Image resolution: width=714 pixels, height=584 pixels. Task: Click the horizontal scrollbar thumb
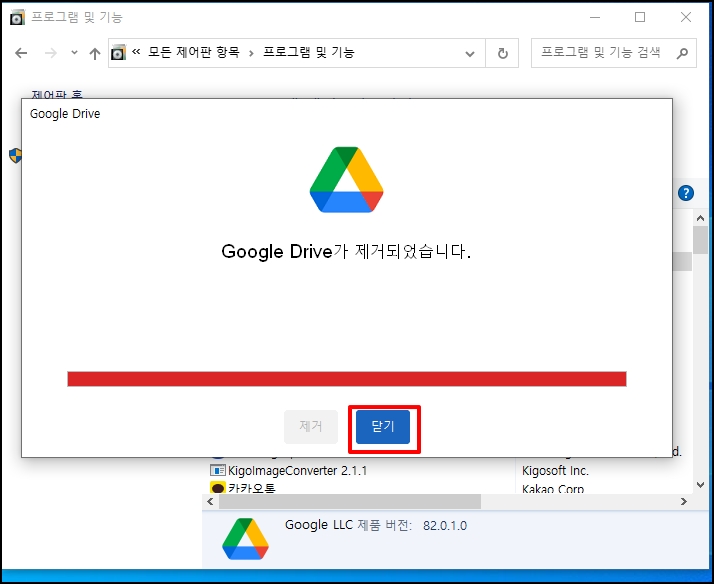point(350,501)
